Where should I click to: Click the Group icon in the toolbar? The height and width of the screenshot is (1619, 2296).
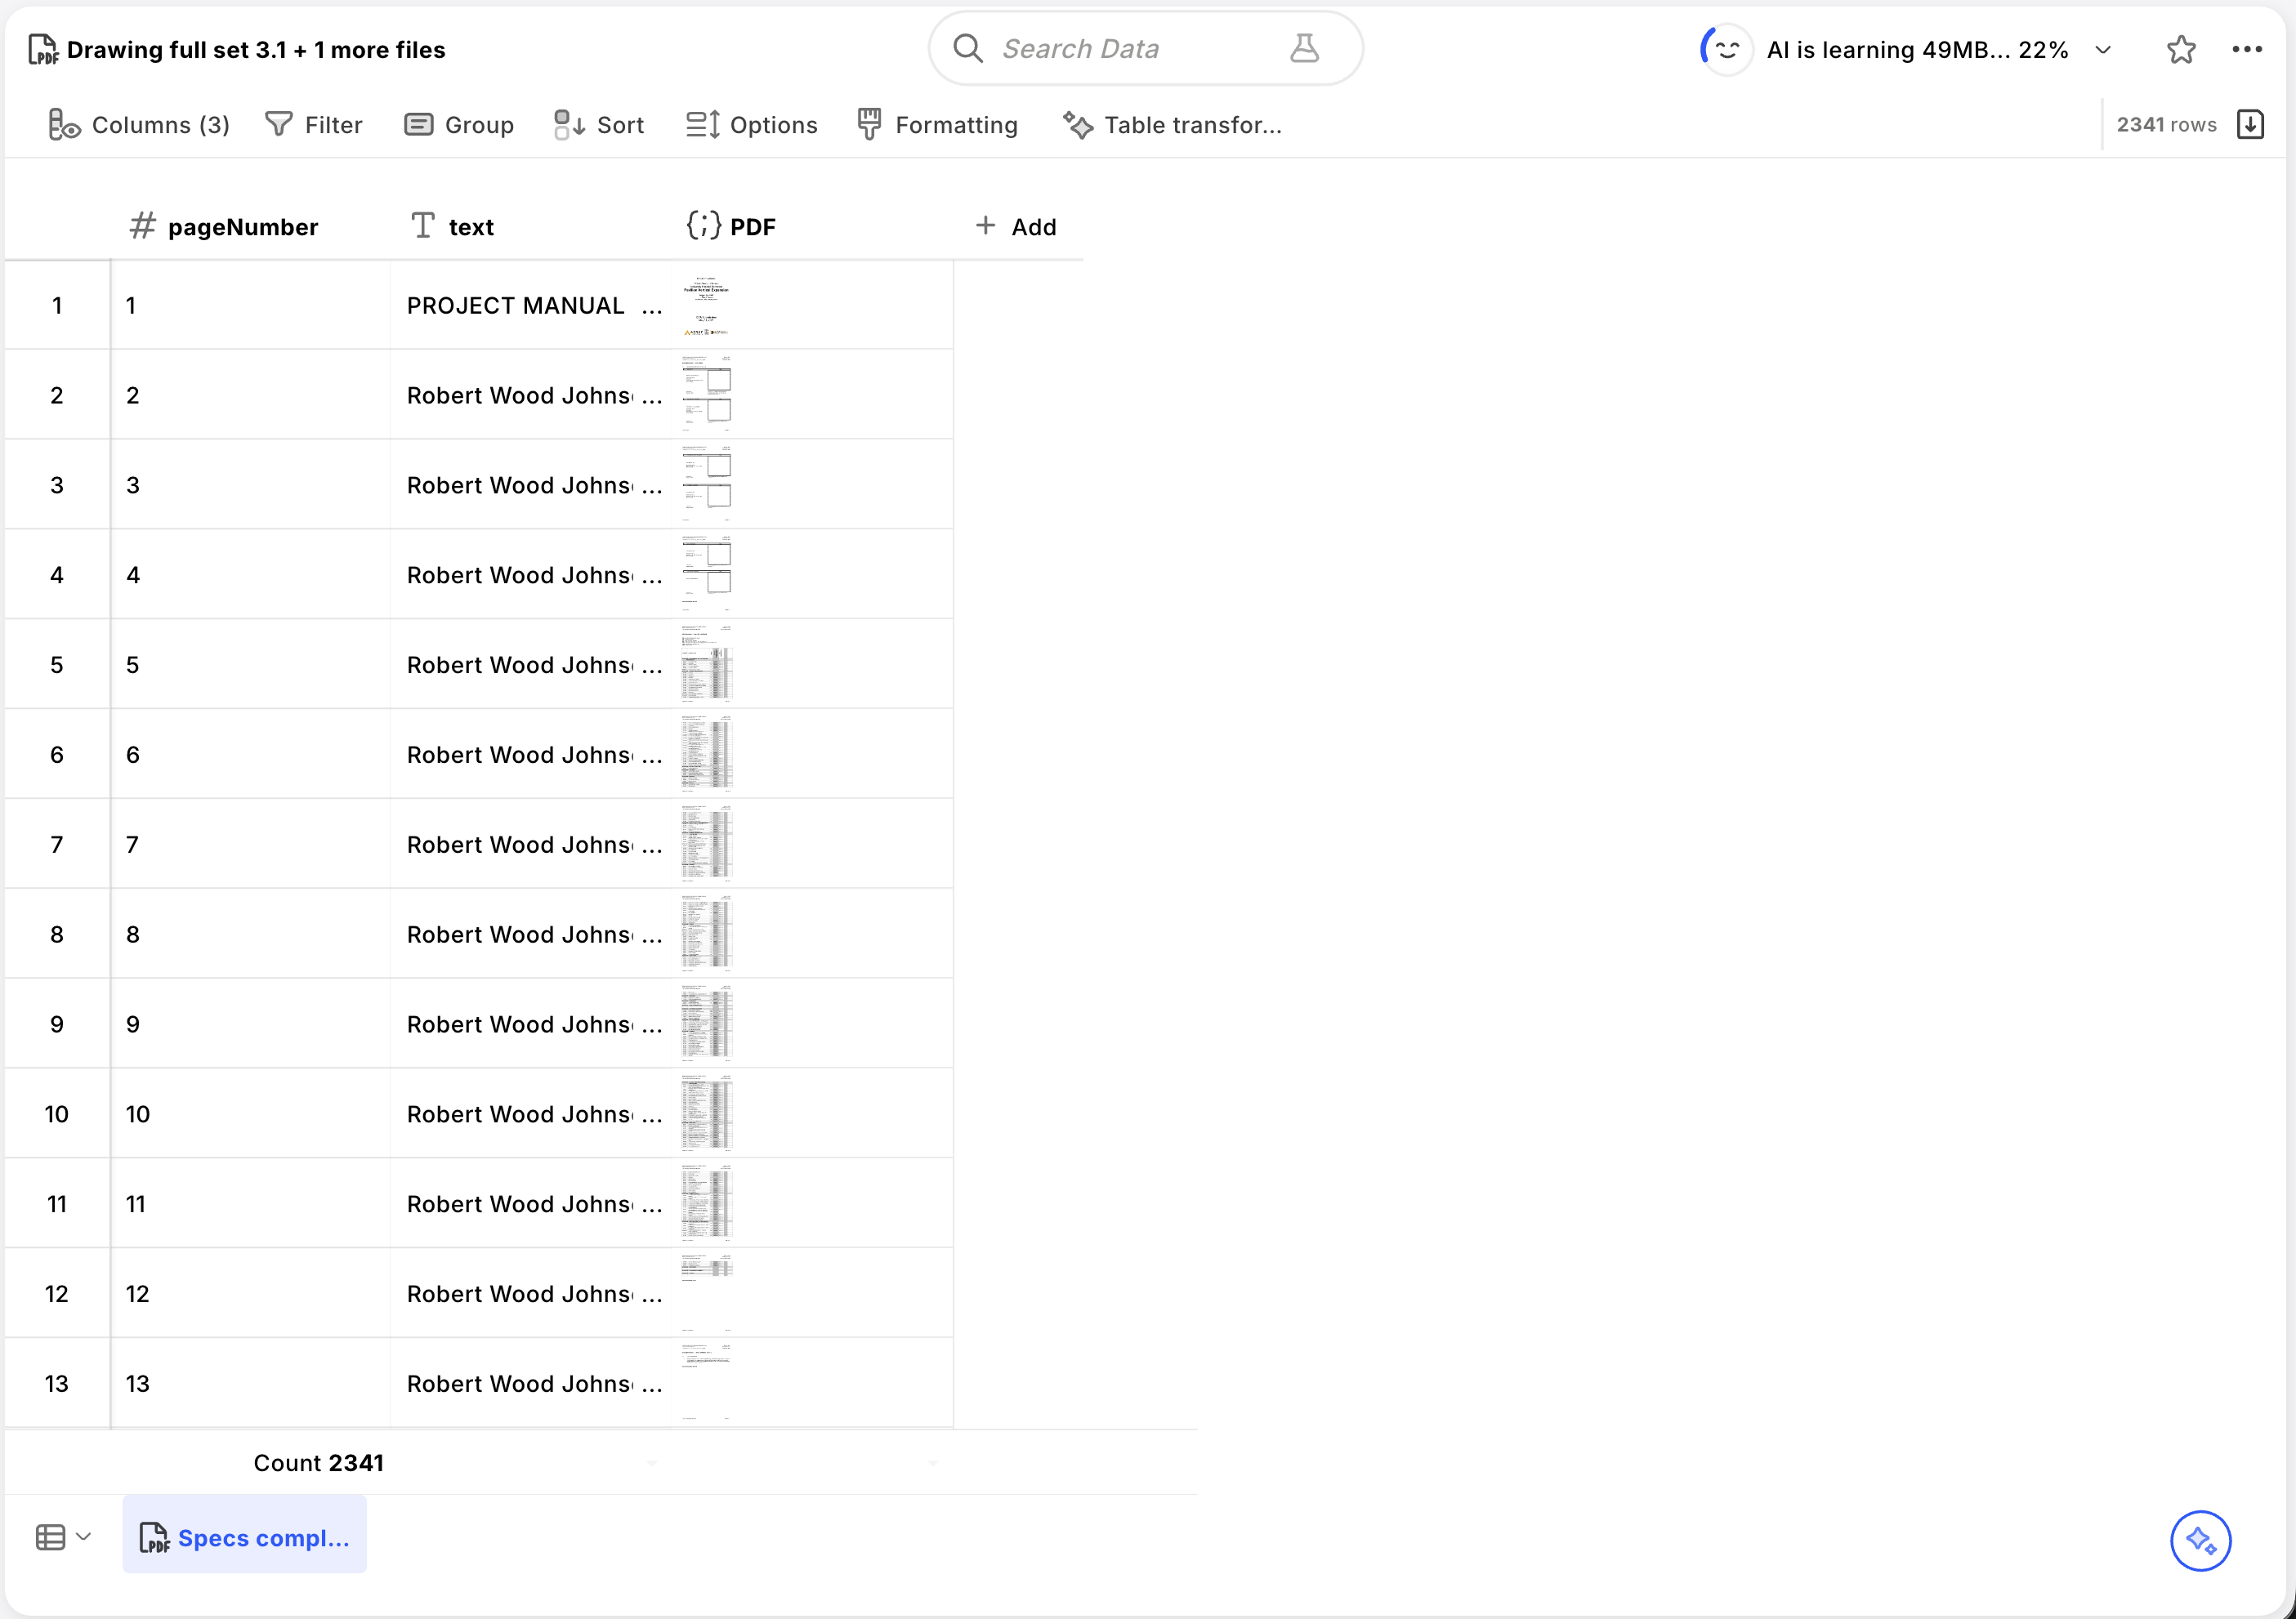click(x=420, y=124)
